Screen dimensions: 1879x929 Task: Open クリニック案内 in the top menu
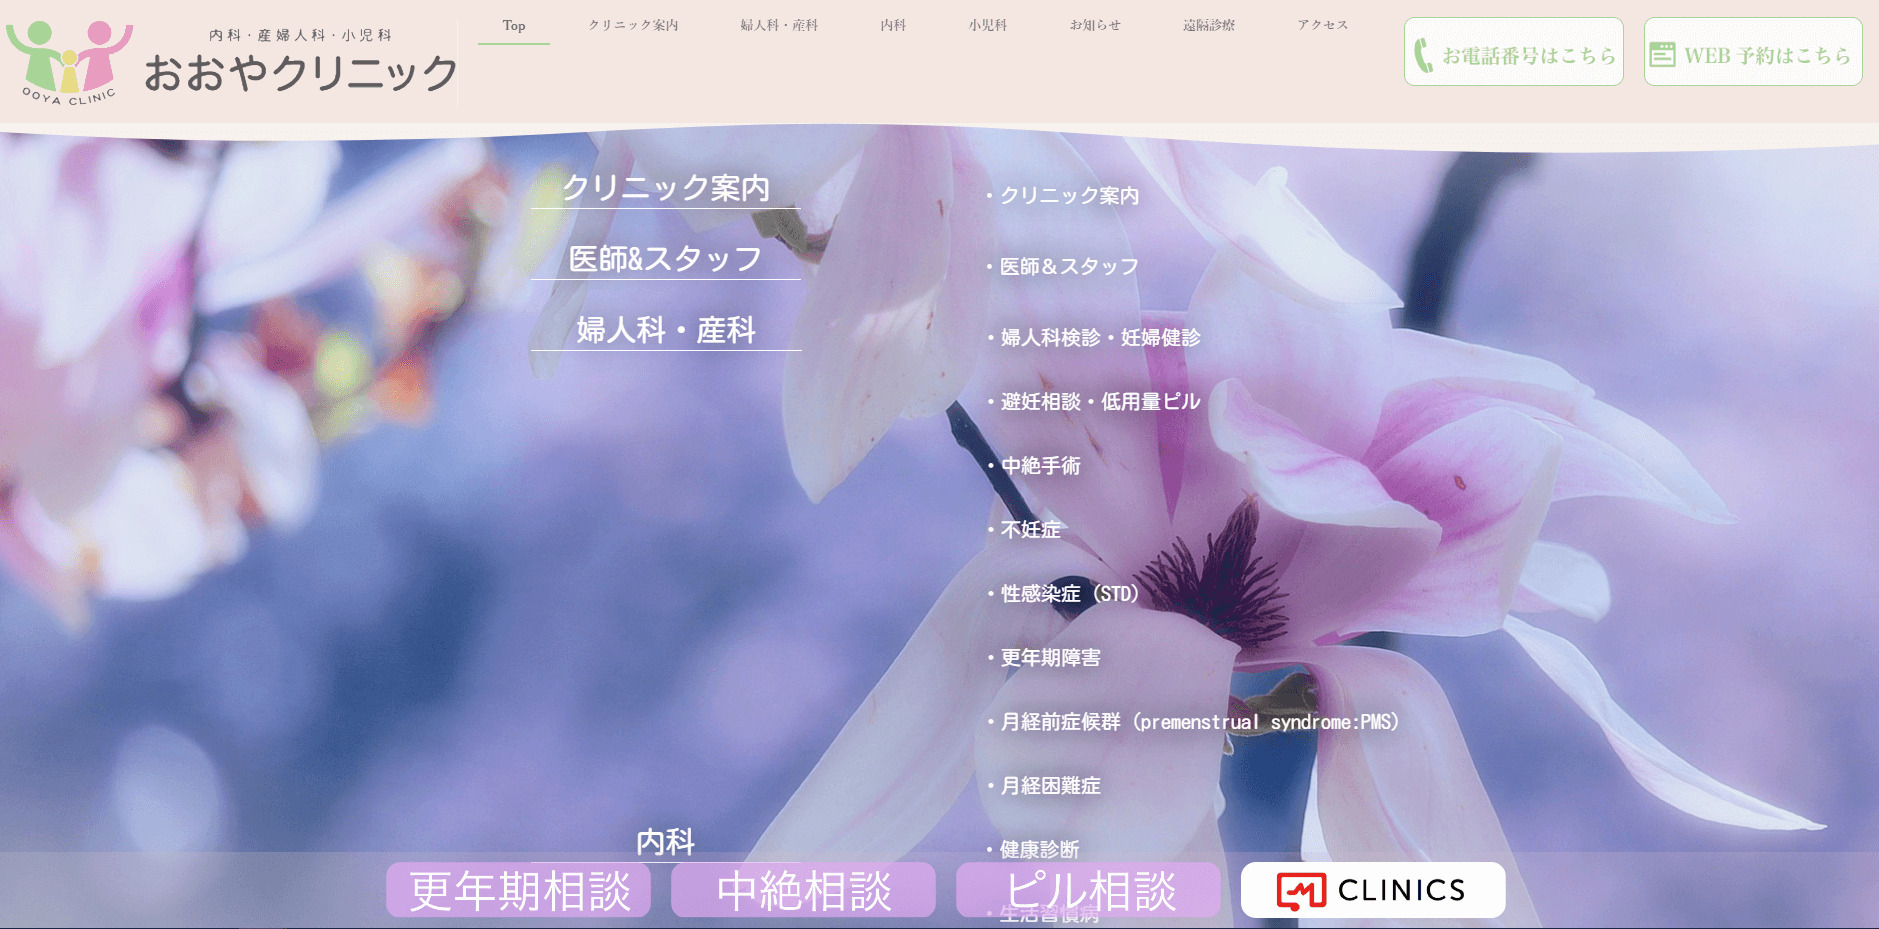point(633,26)
